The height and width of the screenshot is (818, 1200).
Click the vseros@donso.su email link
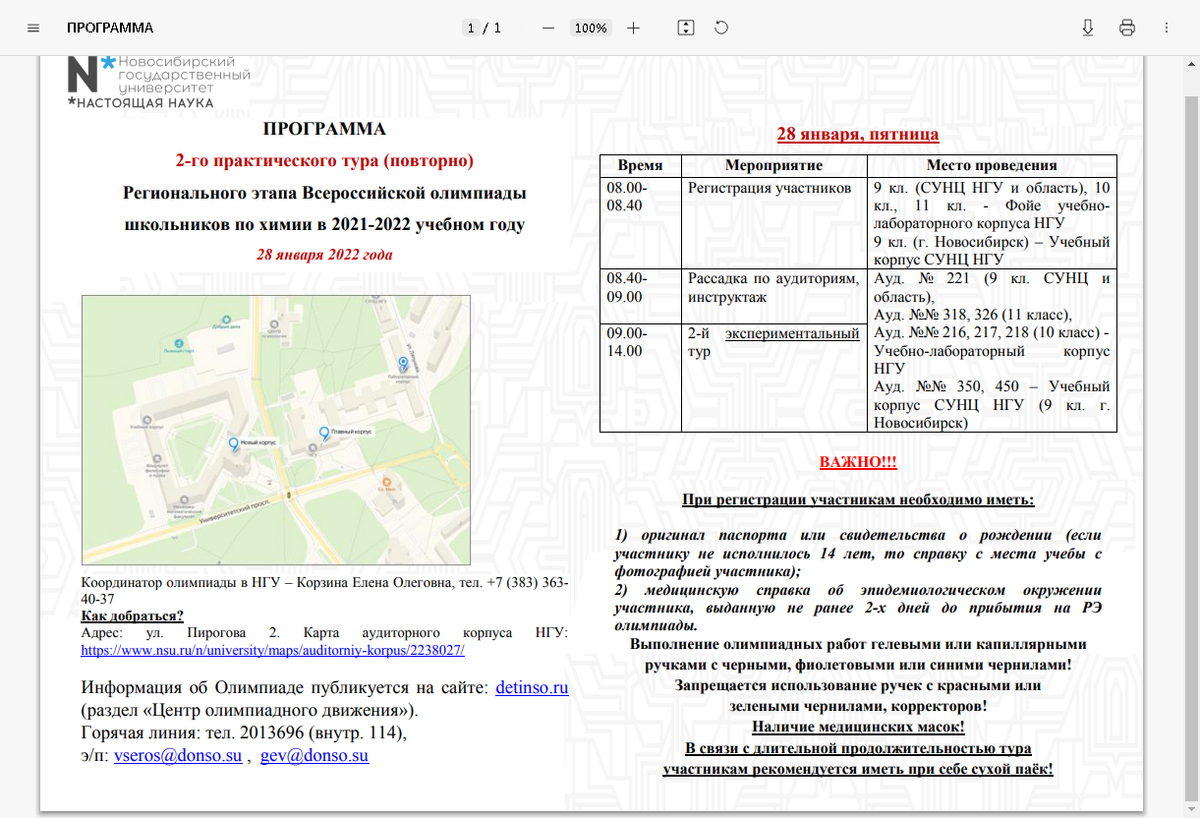(x=178, y=756)
